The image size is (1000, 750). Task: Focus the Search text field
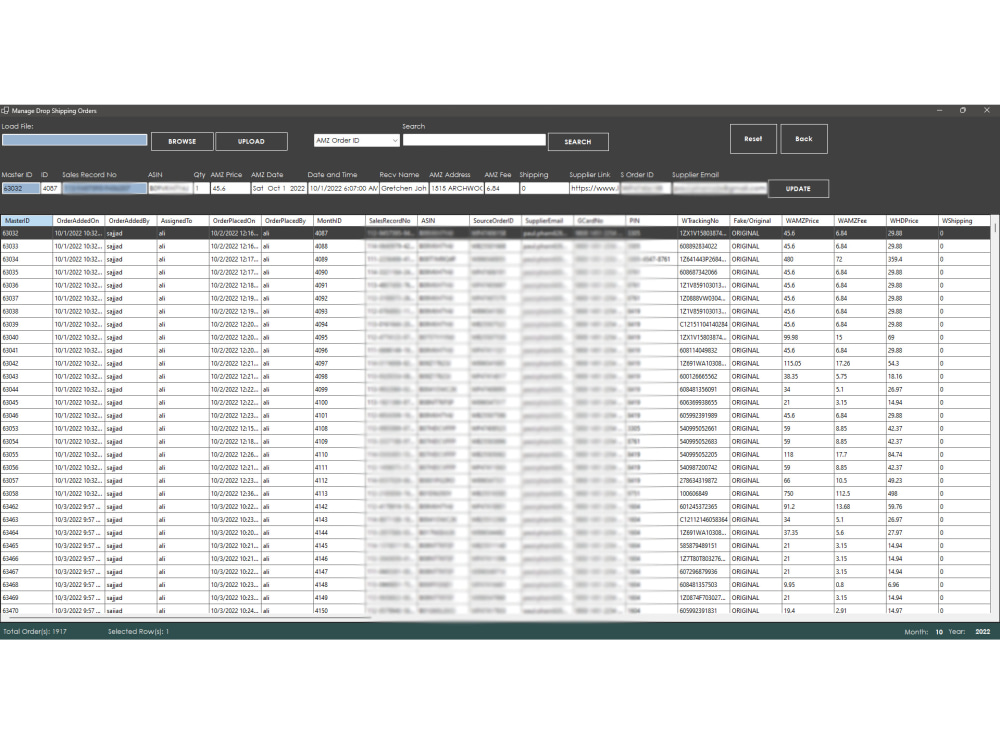point(474,140)
